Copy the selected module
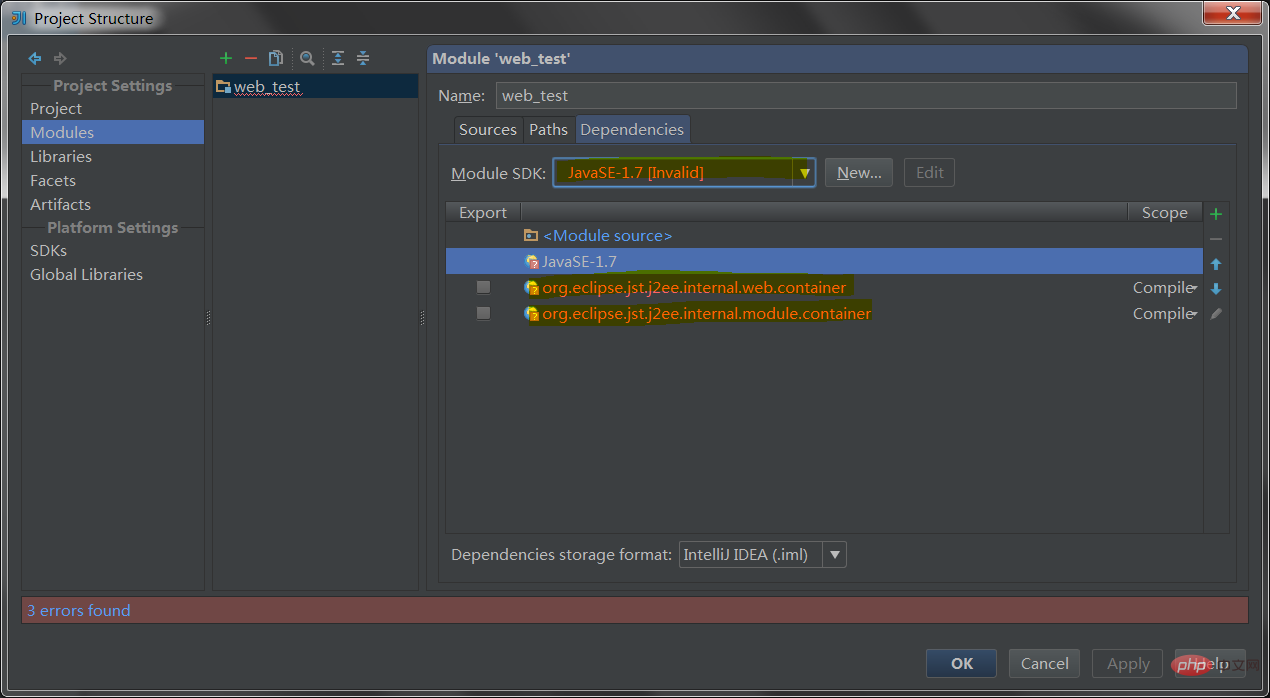 (x=276, y=58)
